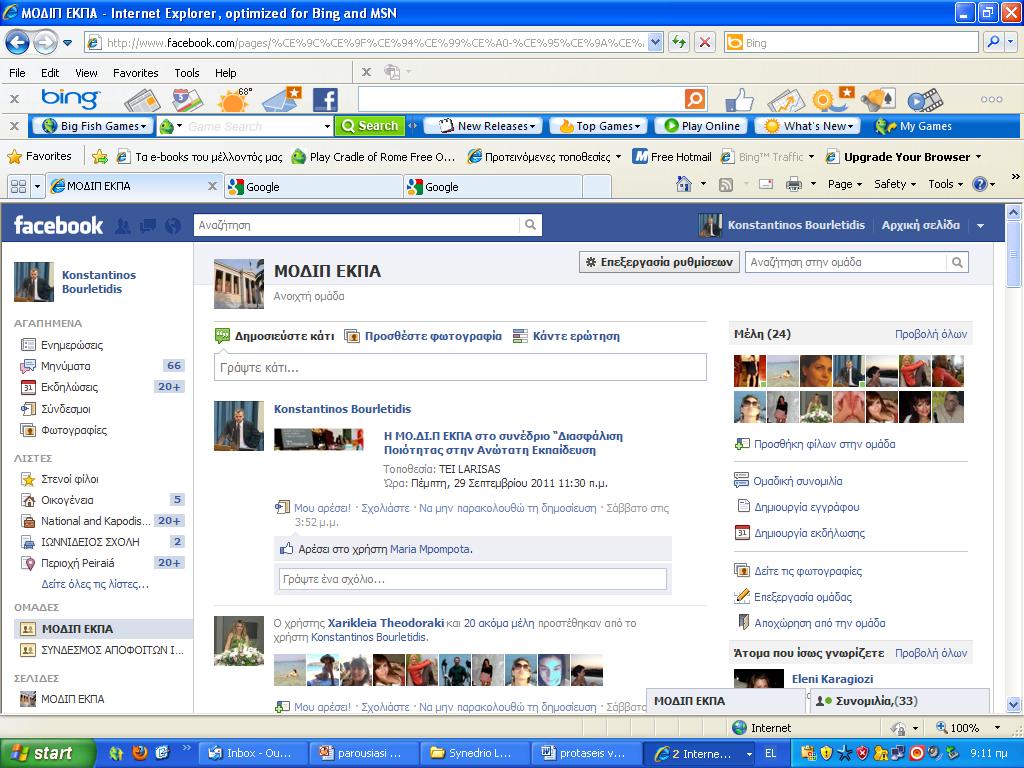Click the newspaper icon in Bing toolbar

(142, 100)
